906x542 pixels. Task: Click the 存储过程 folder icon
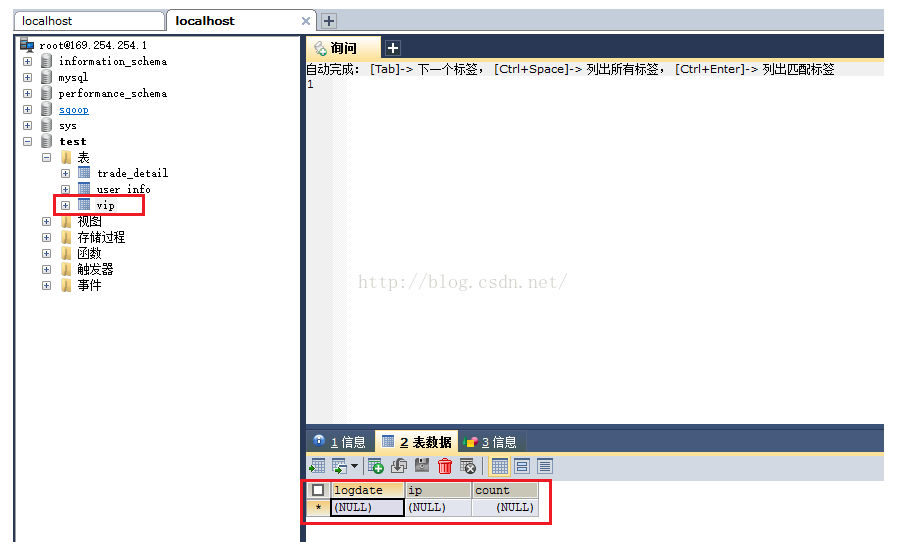click(x=66, y=237)
